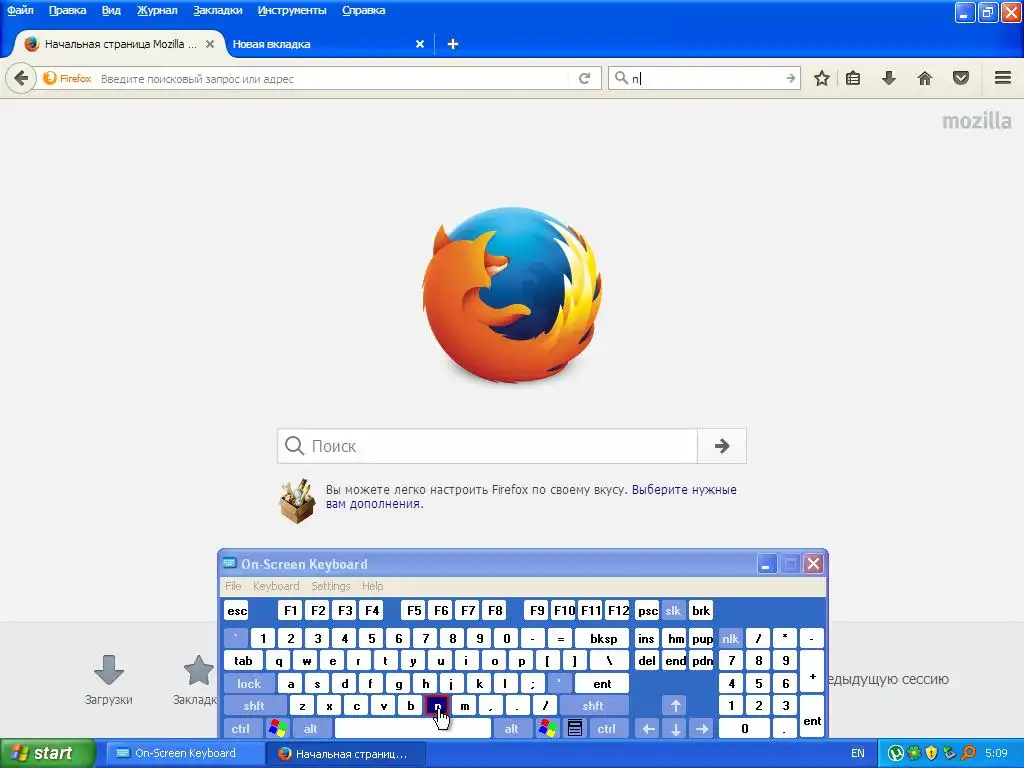Open On-Screen Keyboard's Keyboard menu
1024x768 pixels.
[276, 586]
